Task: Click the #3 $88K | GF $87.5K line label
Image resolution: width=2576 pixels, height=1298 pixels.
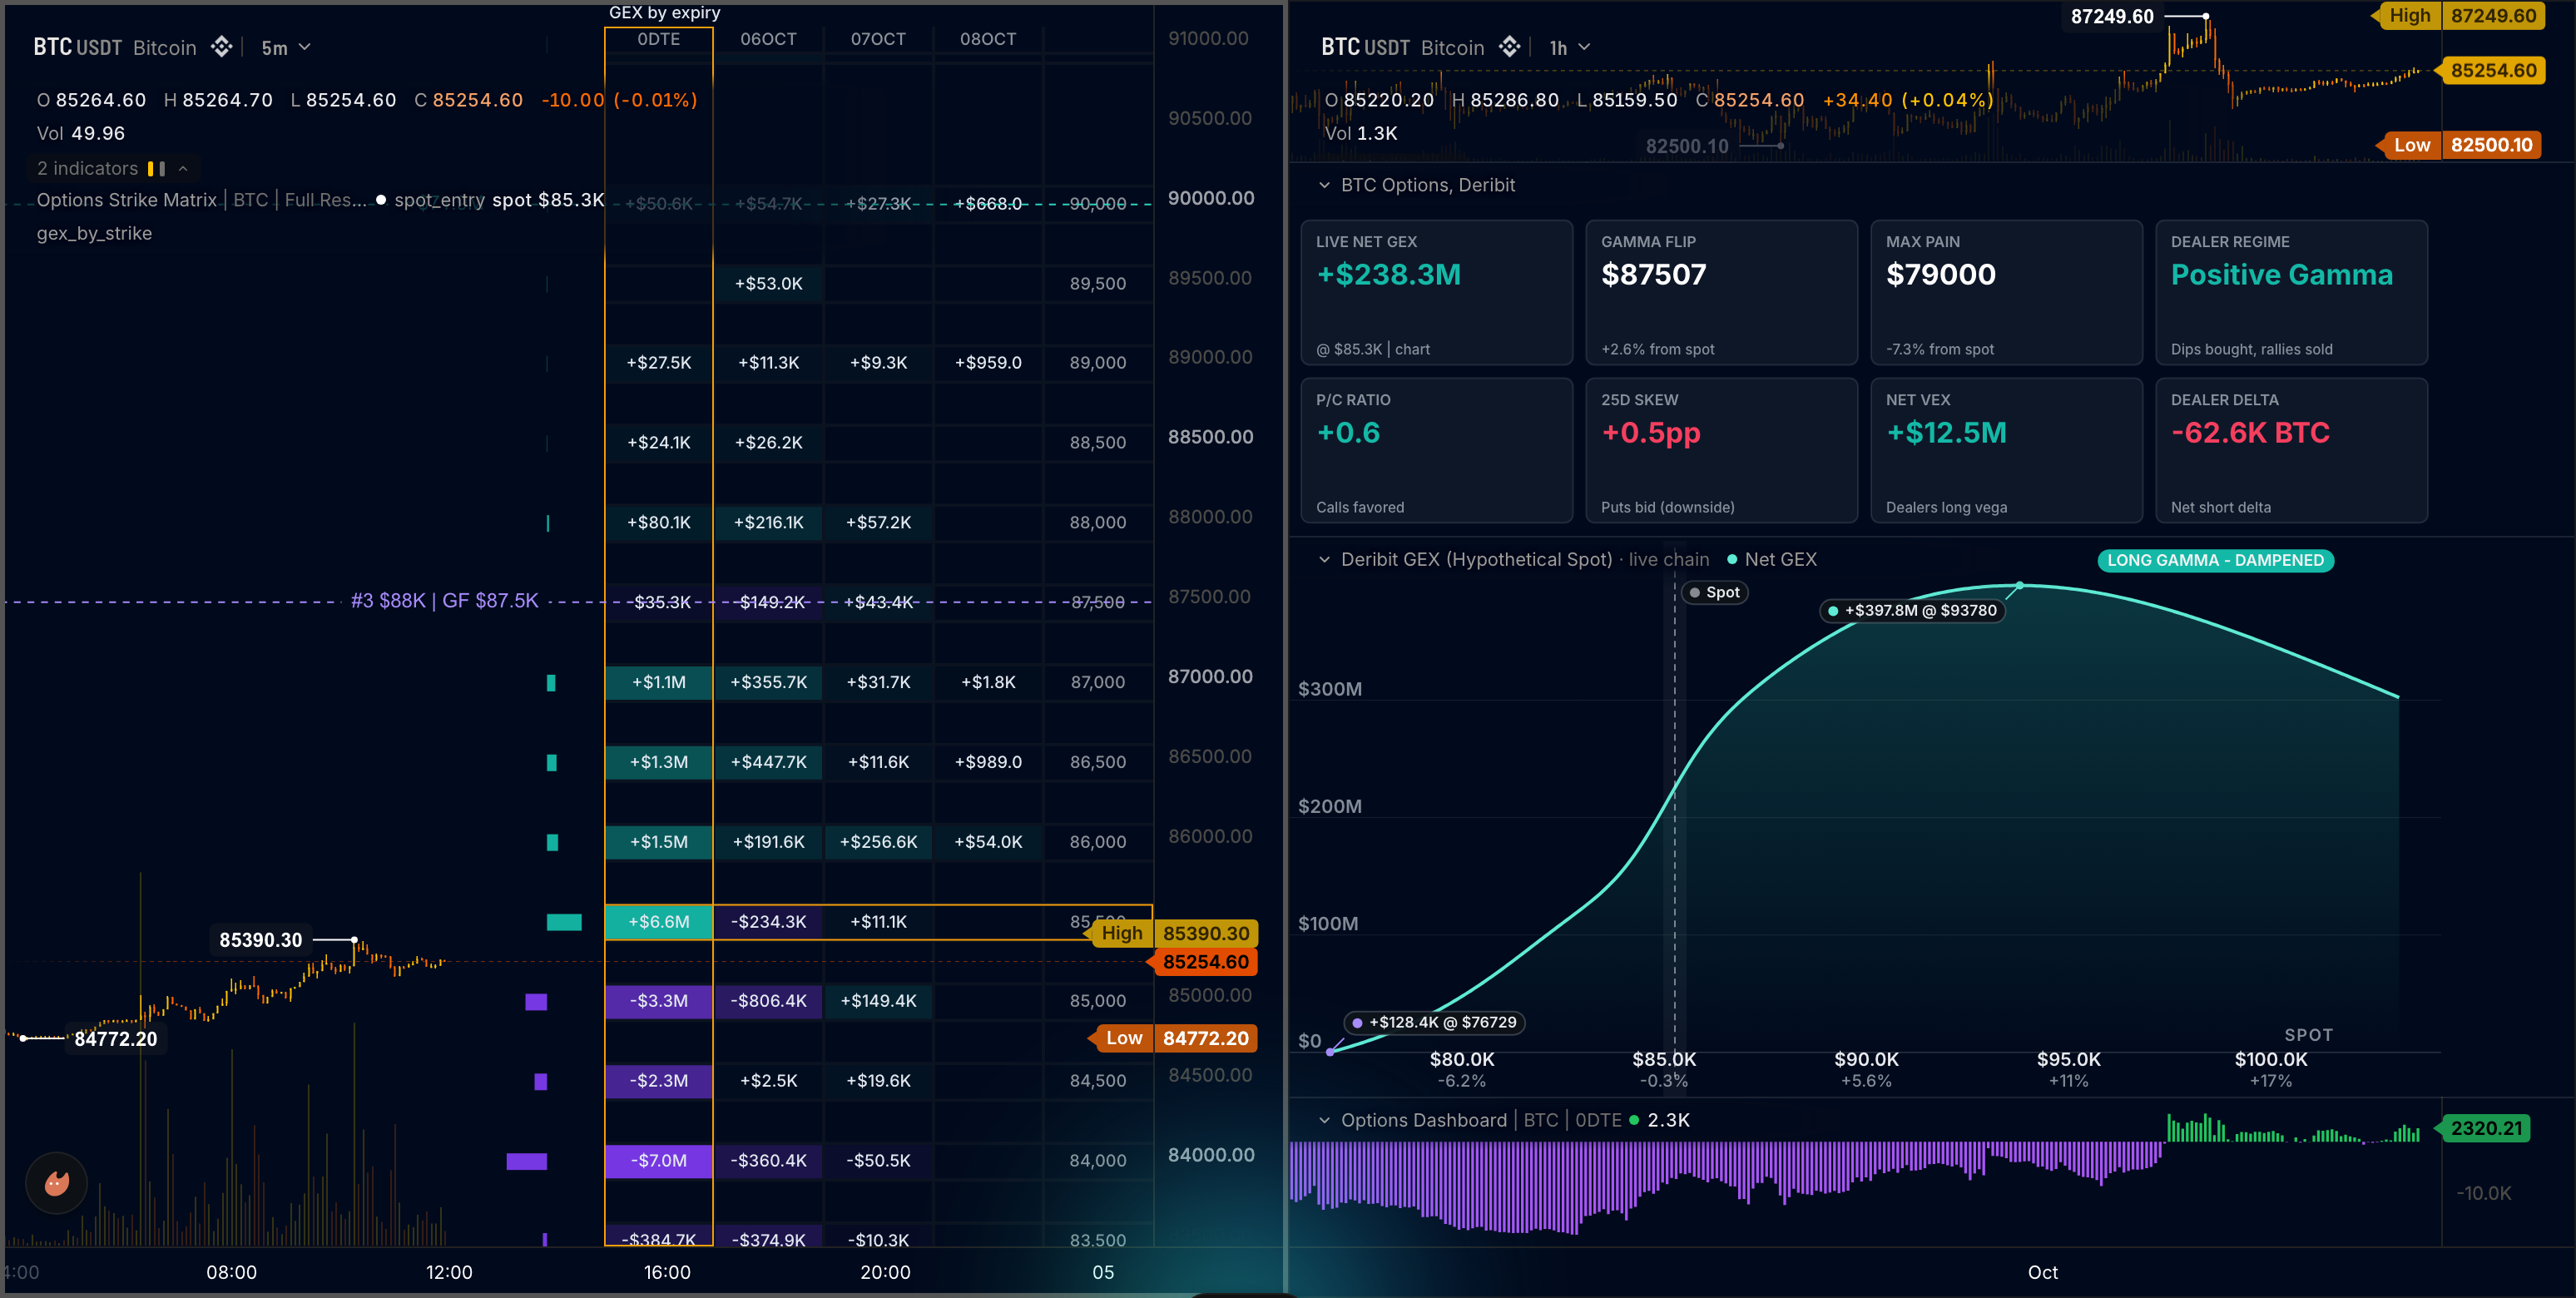Action: 444,601
